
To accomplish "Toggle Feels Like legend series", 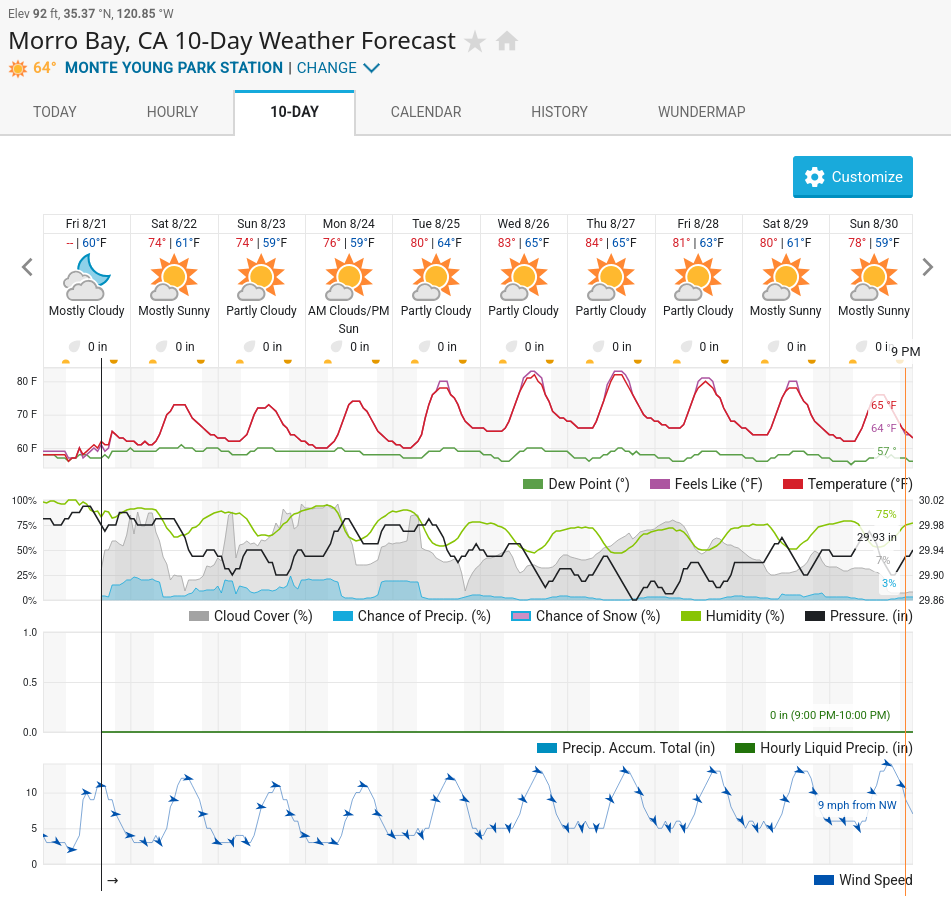I will pyautogui.click(x=706, y=484).
